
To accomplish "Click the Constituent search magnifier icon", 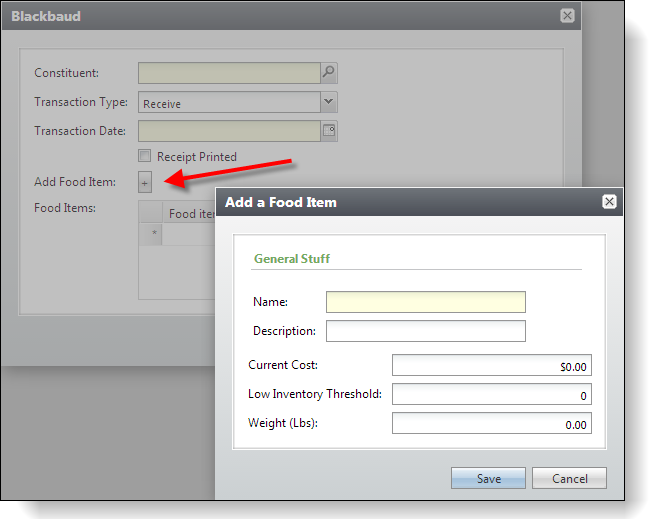I will 328,73.
